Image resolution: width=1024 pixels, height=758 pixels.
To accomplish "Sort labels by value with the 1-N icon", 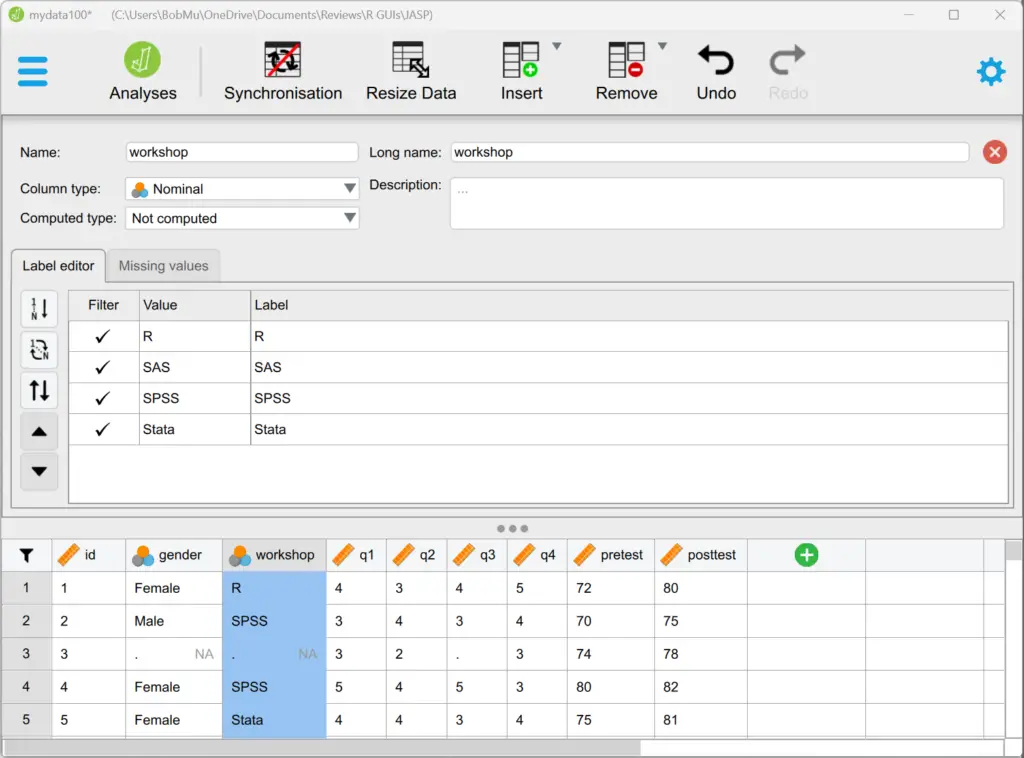I will [x=39, y=309].
